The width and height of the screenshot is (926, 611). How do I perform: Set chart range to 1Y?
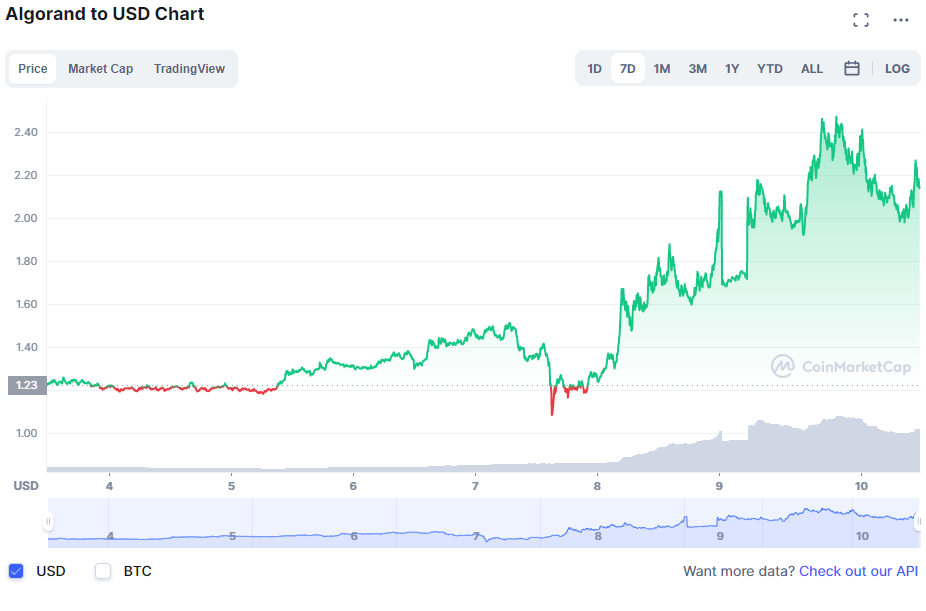(732, 68)
